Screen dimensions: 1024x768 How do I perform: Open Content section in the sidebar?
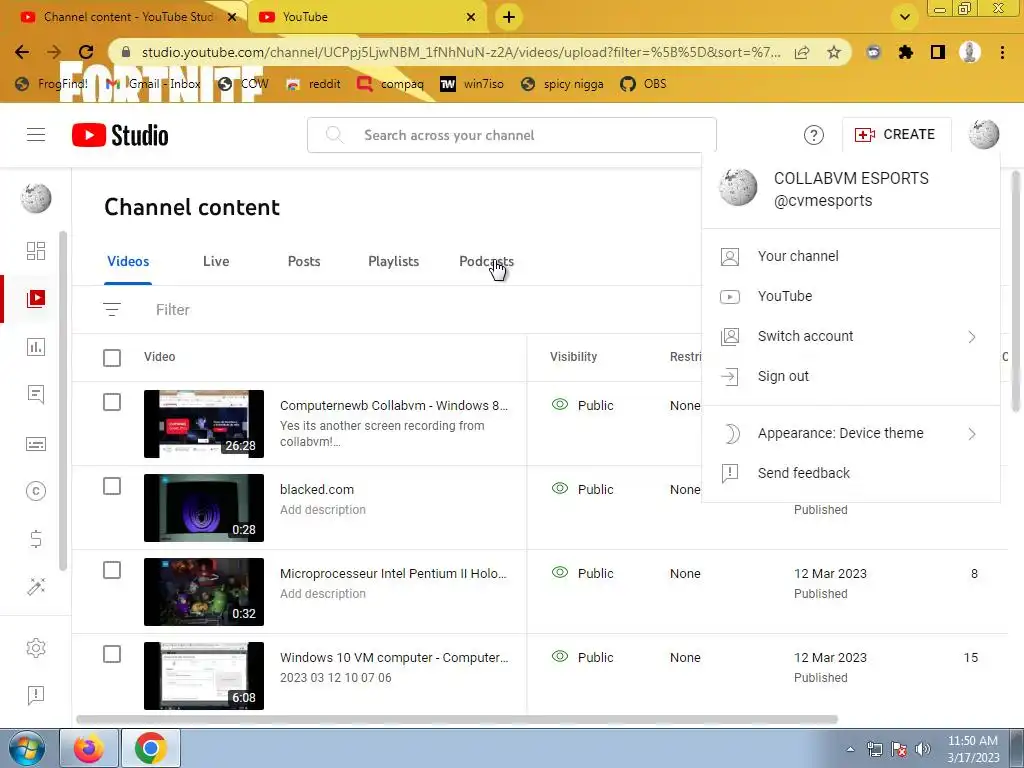click(x=36, y=298)
